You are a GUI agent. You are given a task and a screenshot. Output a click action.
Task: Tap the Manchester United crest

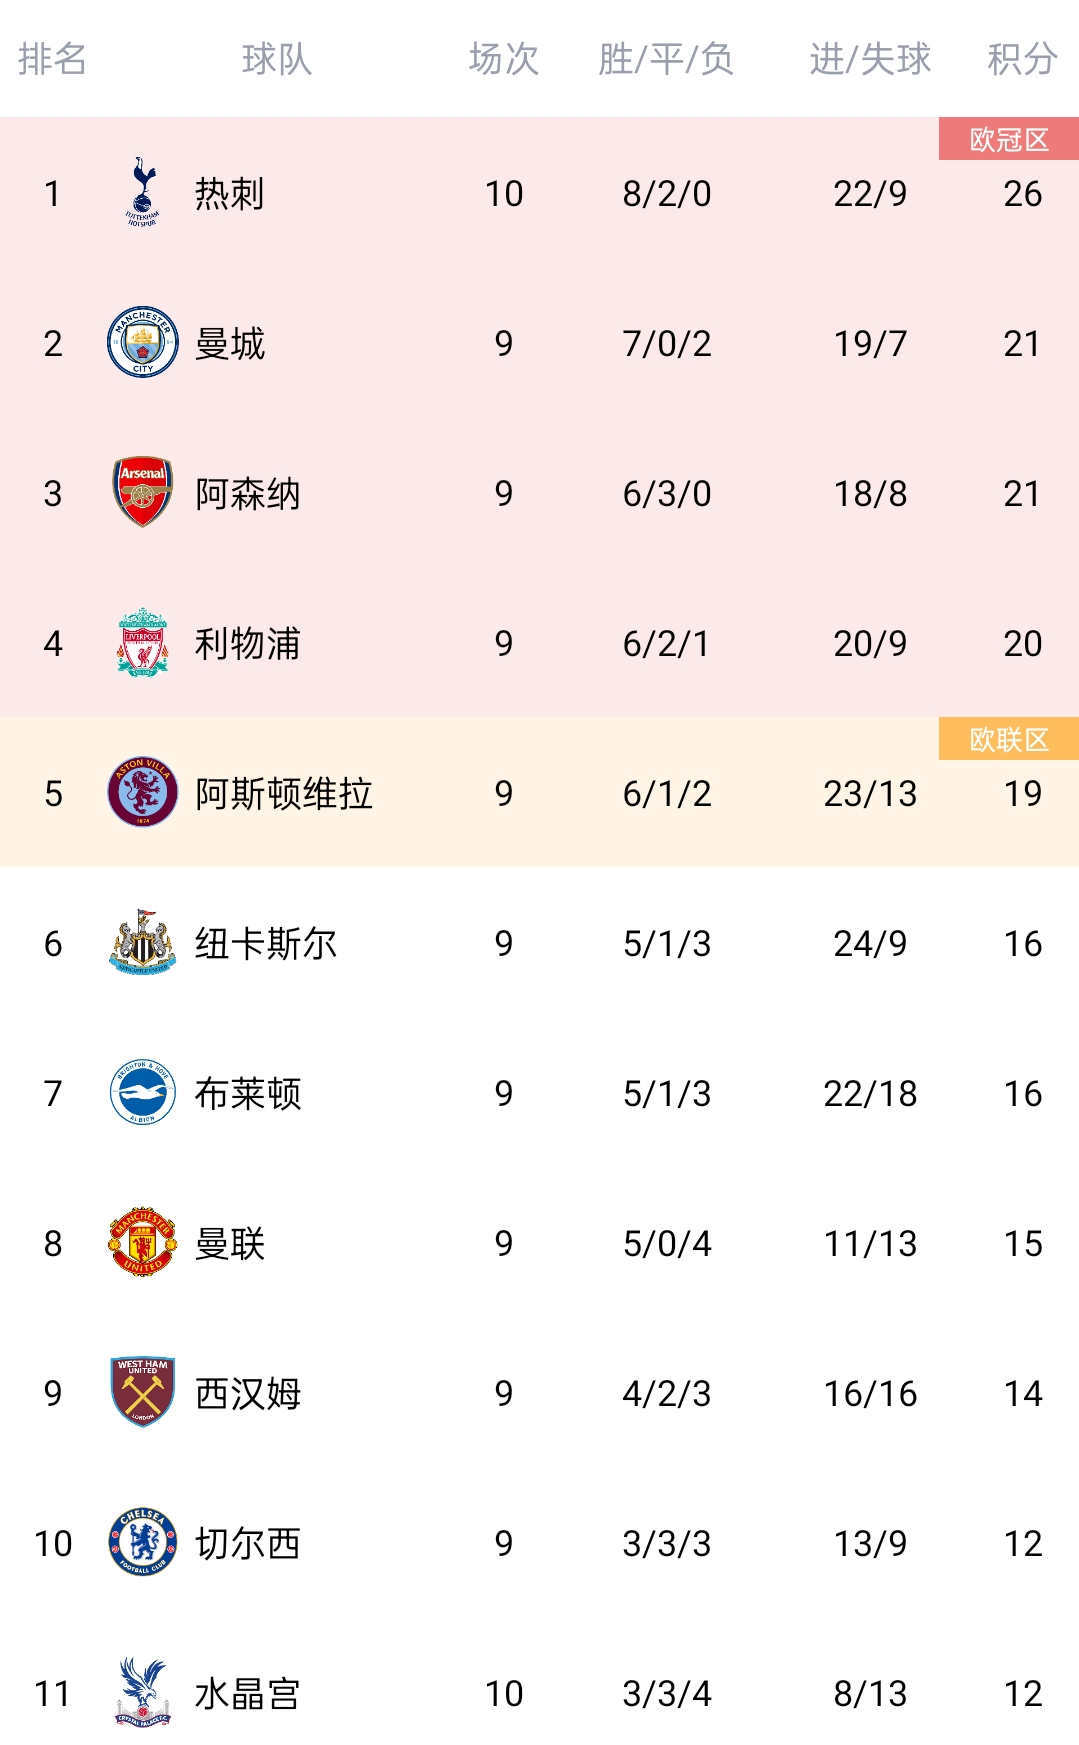pyautogui.click(x=142, y=1242)
